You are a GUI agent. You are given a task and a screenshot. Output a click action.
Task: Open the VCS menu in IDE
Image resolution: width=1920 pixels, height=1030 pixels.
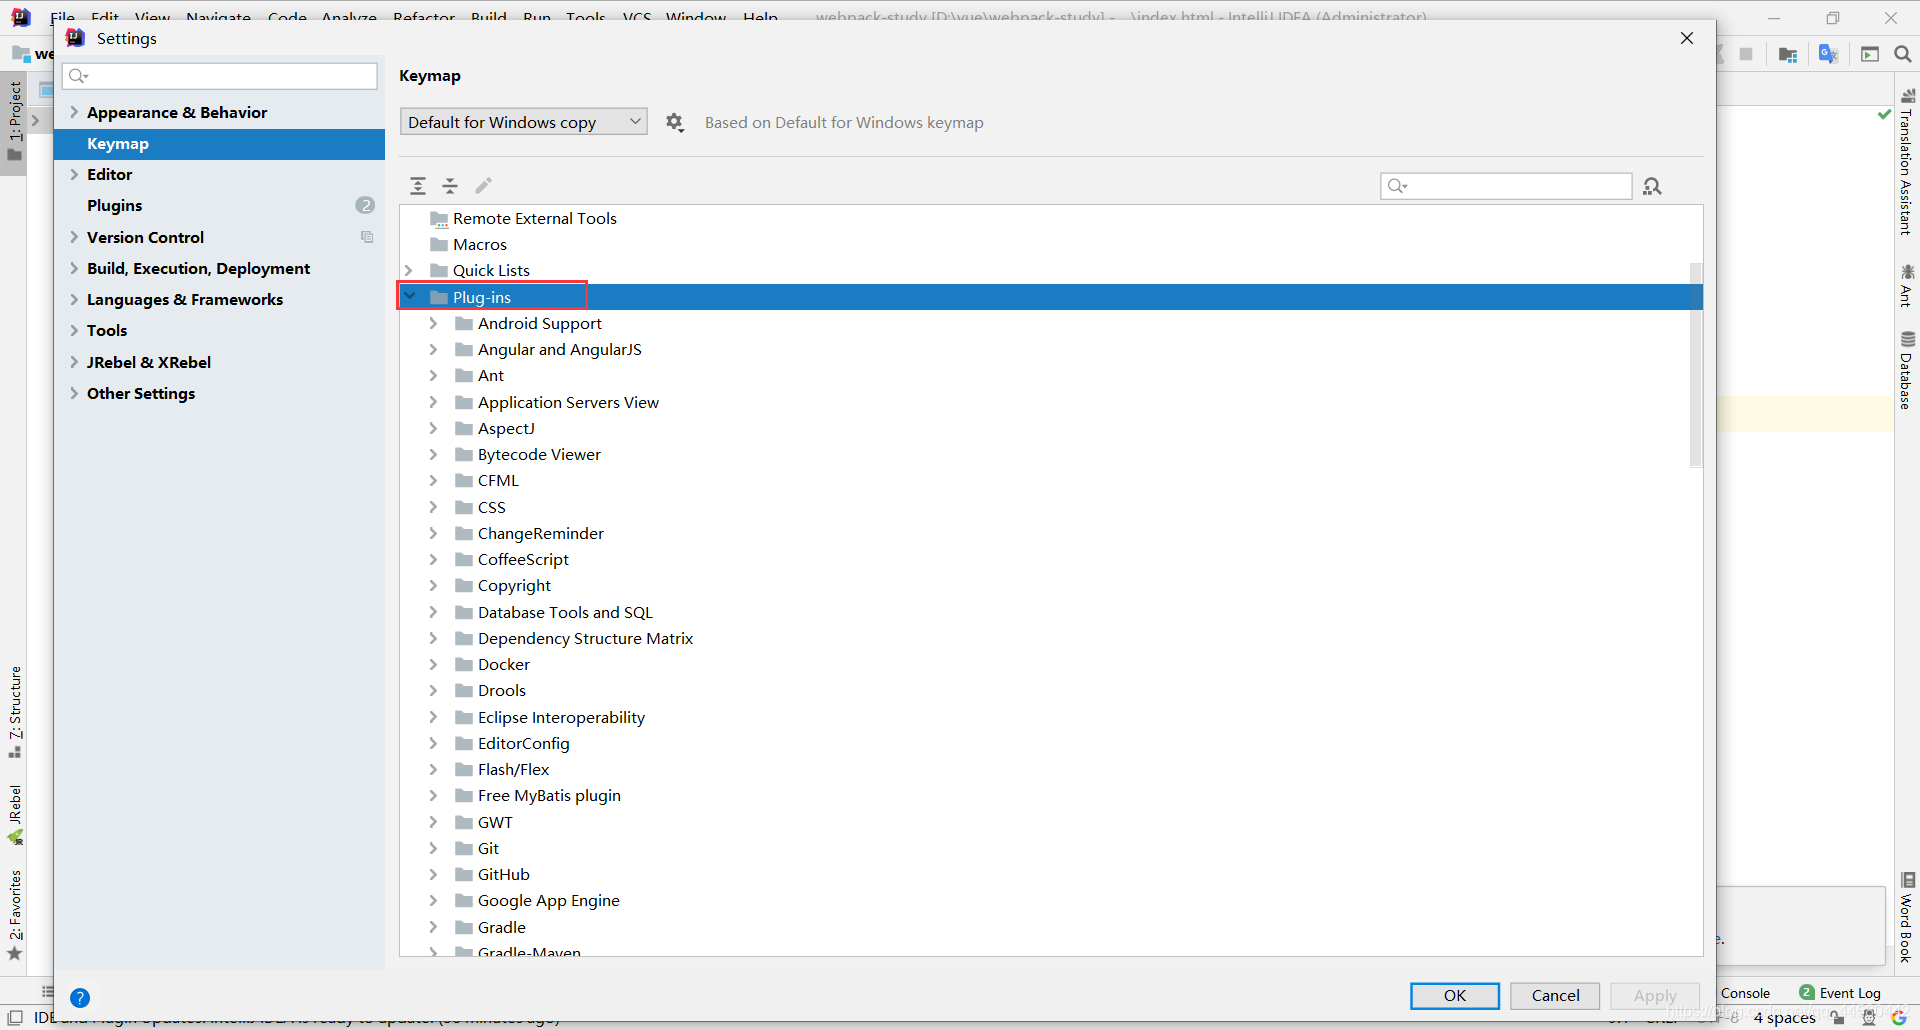[x=637, y=17]
